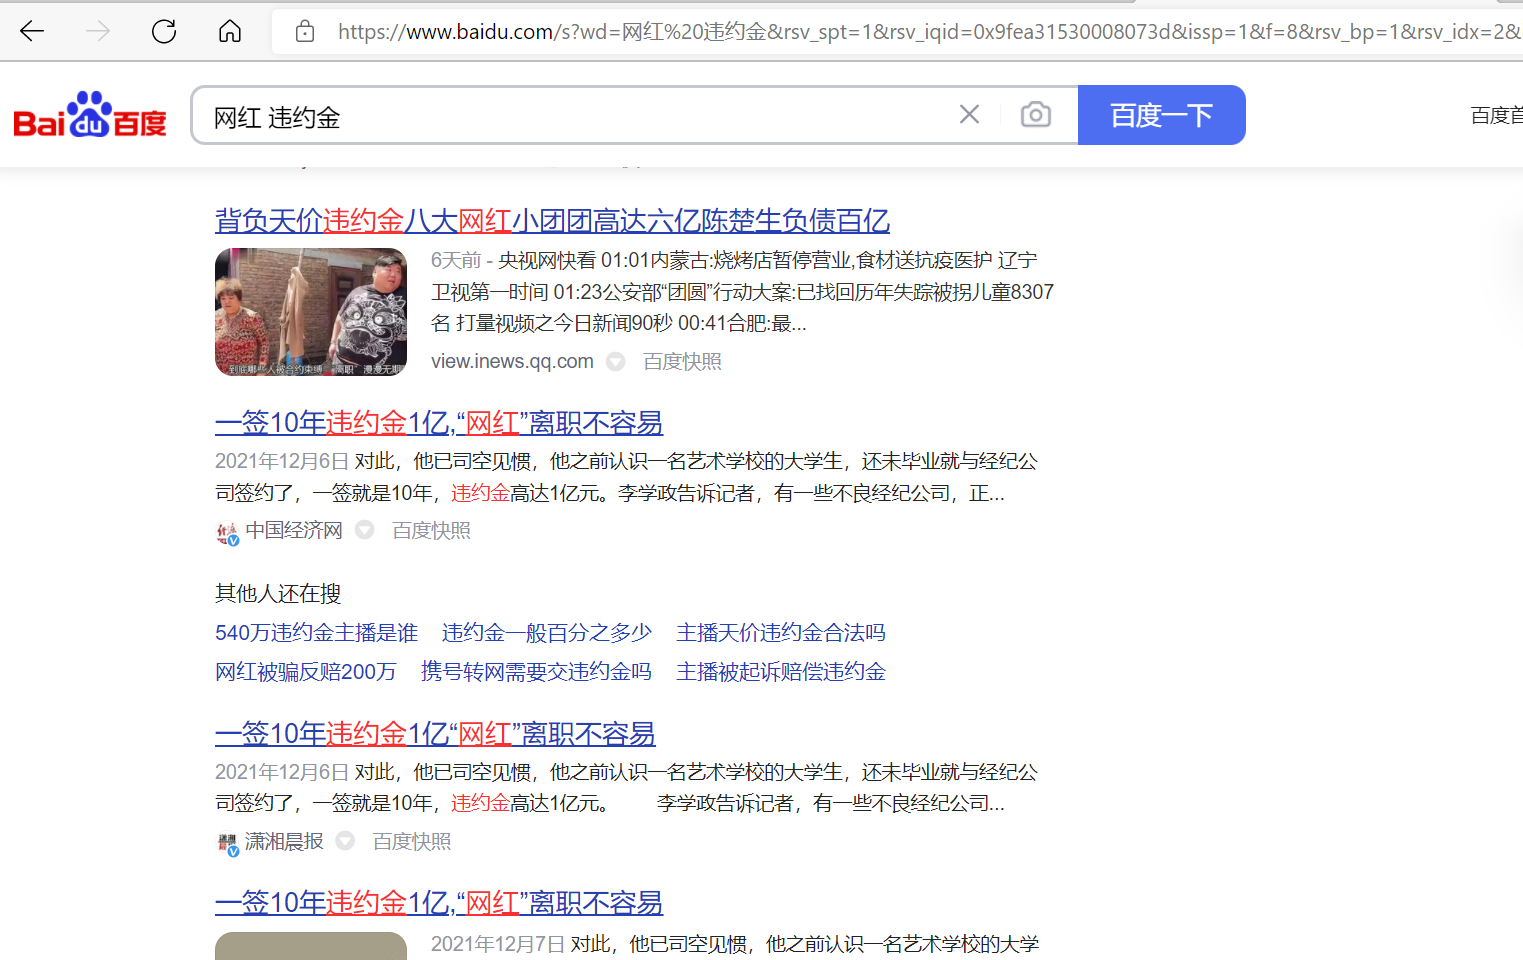Reload the page with the refresh icon
Screen dimensions: 1523x960
(163, 31)
